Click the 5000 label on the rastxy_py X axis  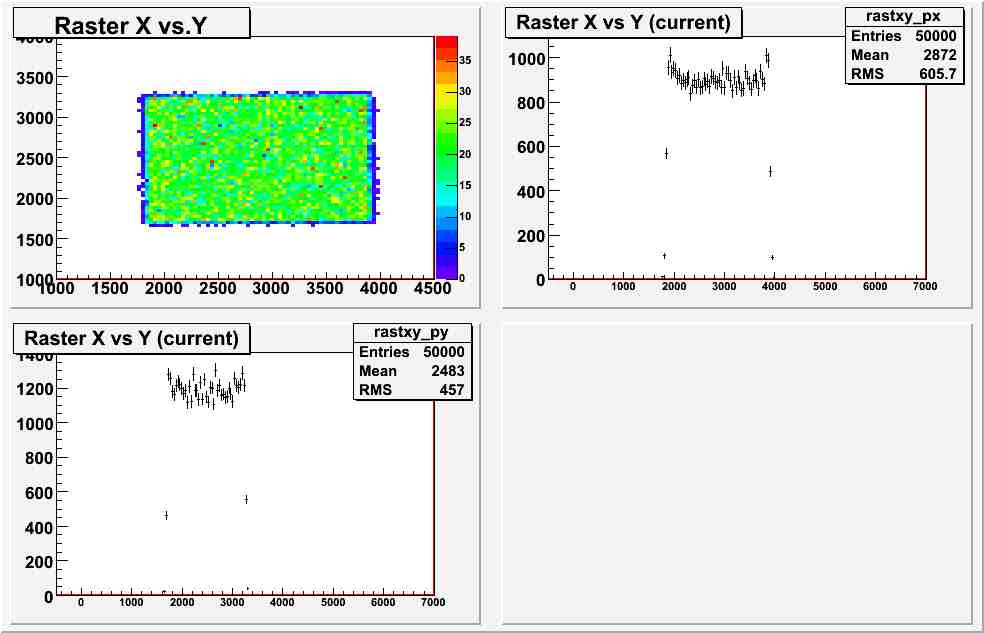click(333, 602)
